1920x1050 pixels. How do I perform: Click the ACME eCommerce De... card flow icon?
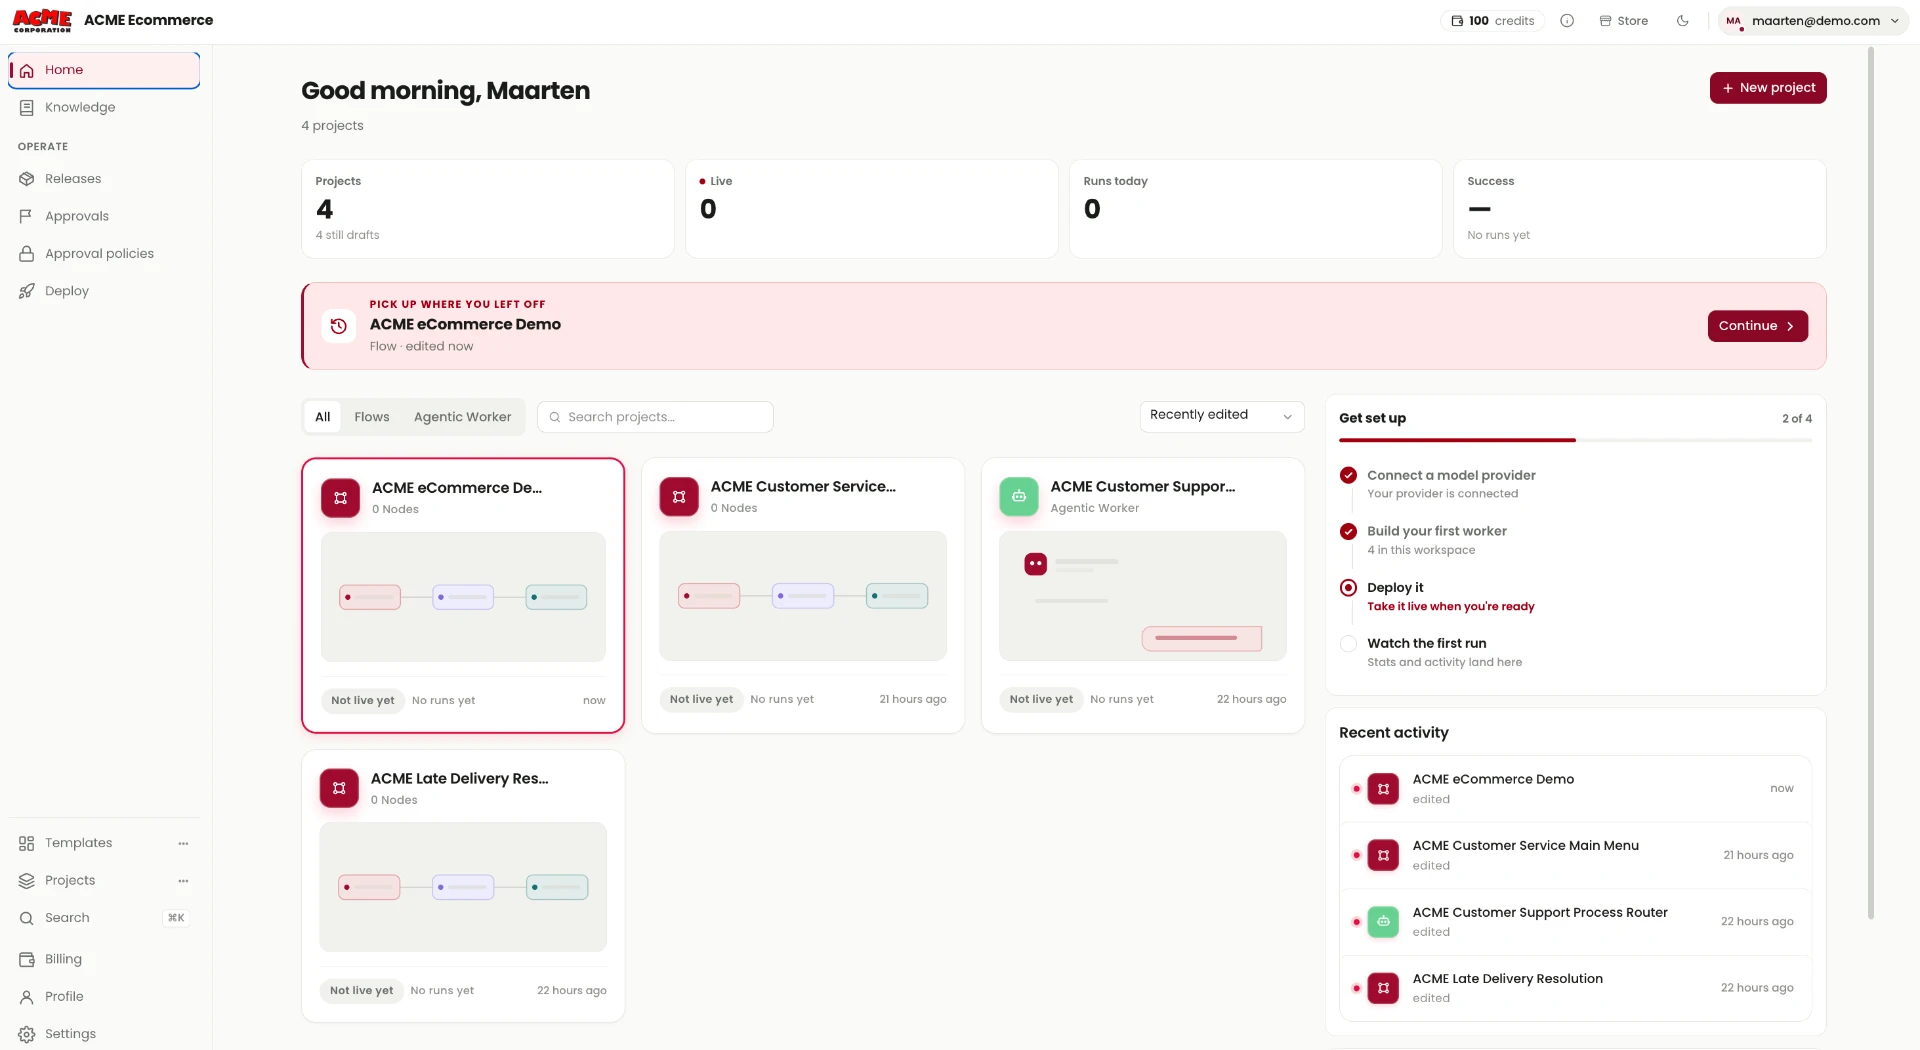click(x=341, y=498)
